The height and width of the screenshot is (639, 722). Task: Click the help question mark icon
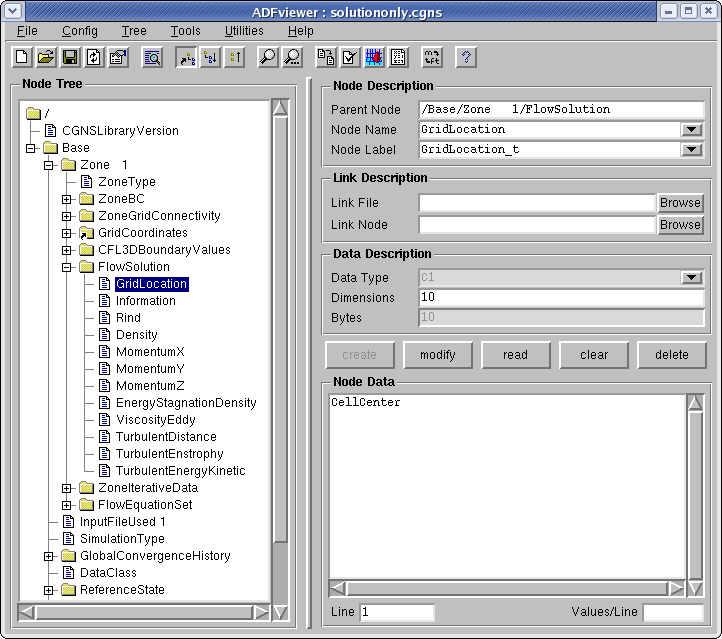(466, 57)
